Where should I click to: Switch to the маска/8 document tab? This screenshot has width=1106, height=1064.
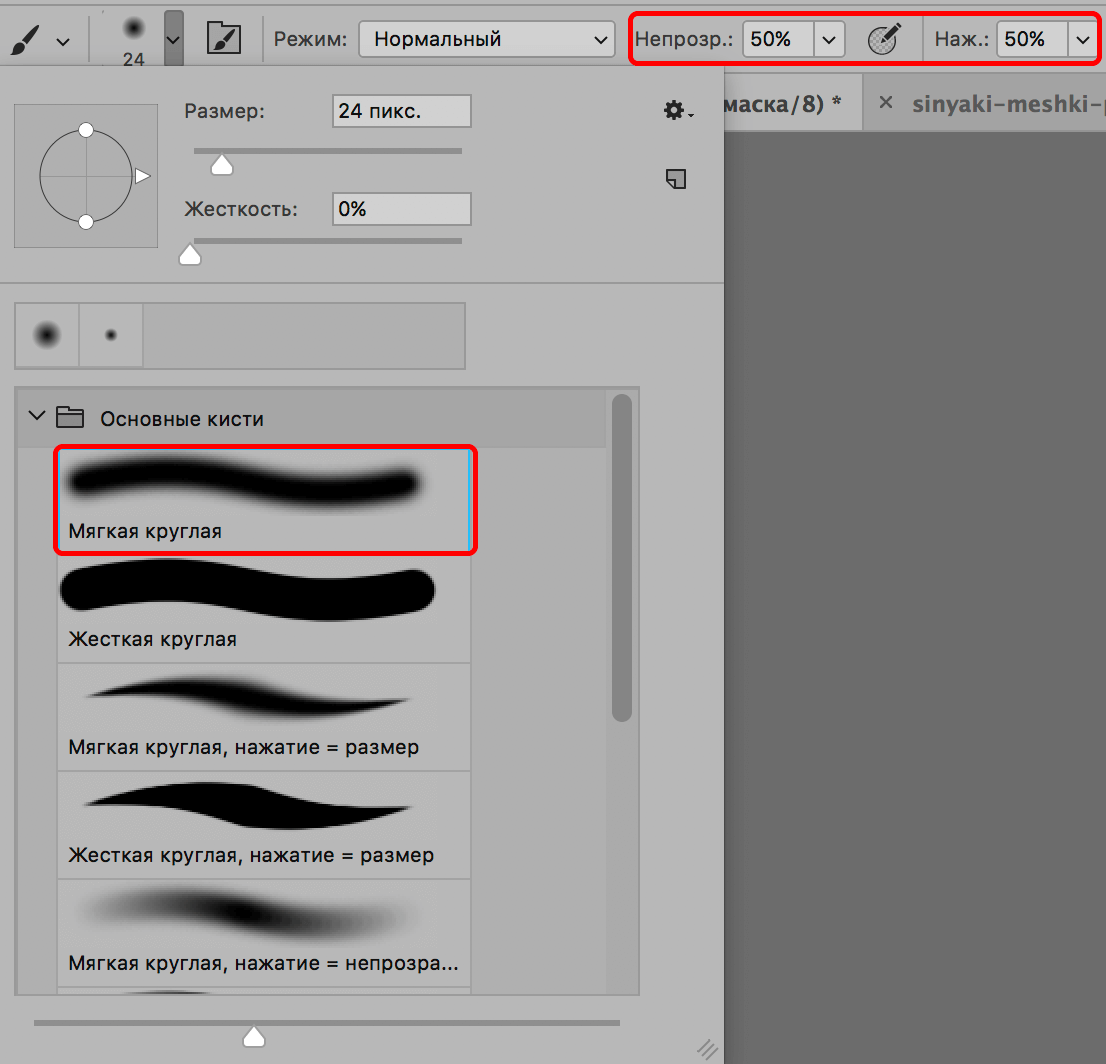[780, 103]
